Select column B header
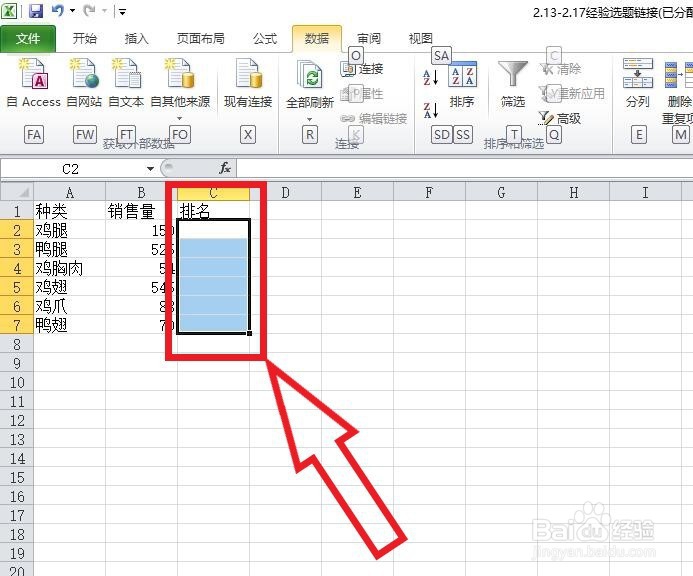 pos(141,193)
